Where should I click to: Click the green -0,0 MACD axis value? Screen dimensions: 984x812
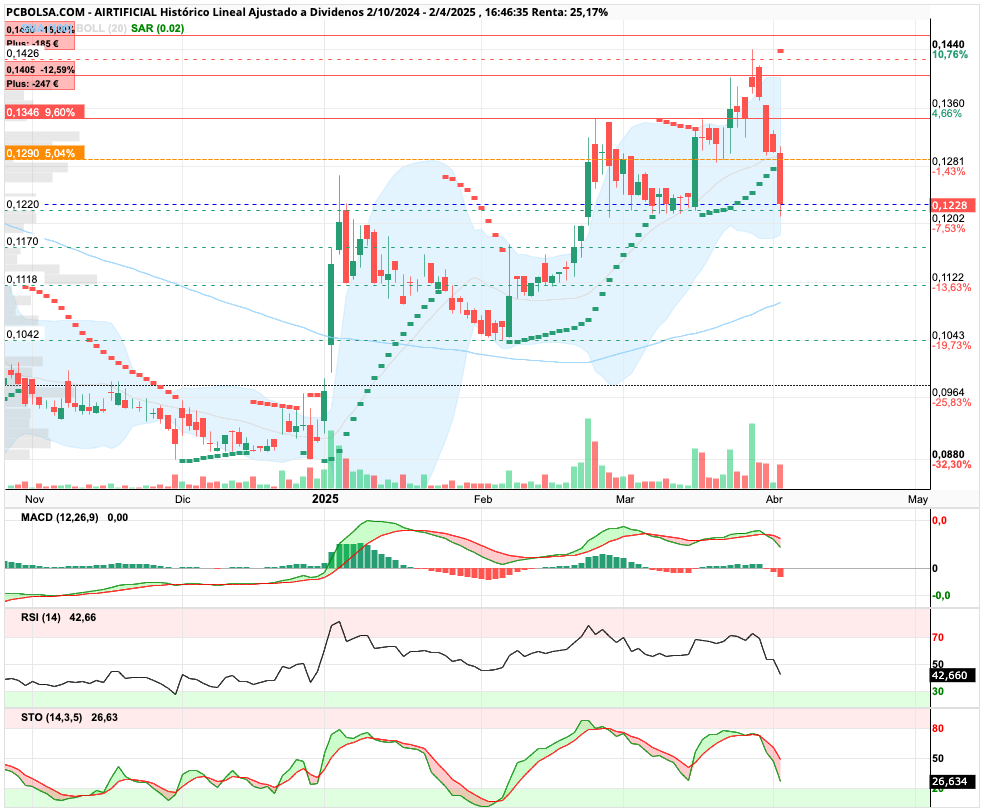(x=941, y=596)
